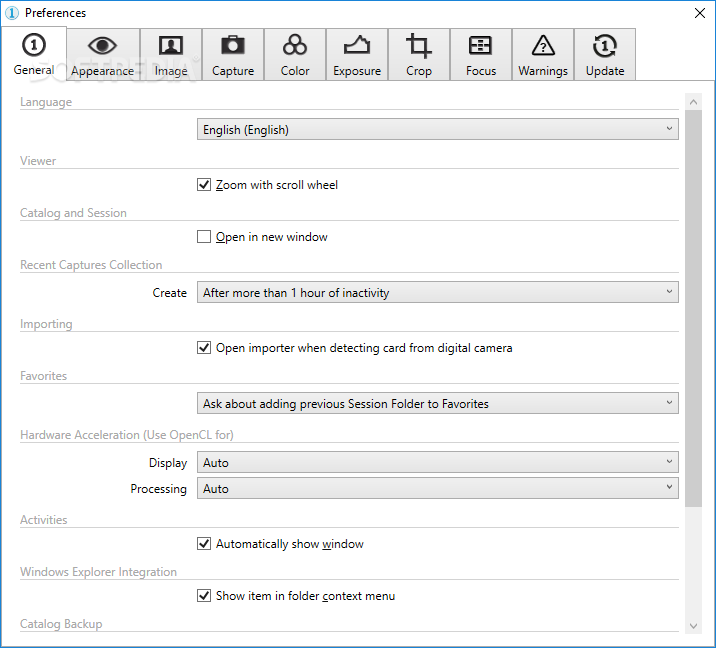Toggle Automatically show window checkbox
This screenshot has height=648, width=716.
point(204,544)
